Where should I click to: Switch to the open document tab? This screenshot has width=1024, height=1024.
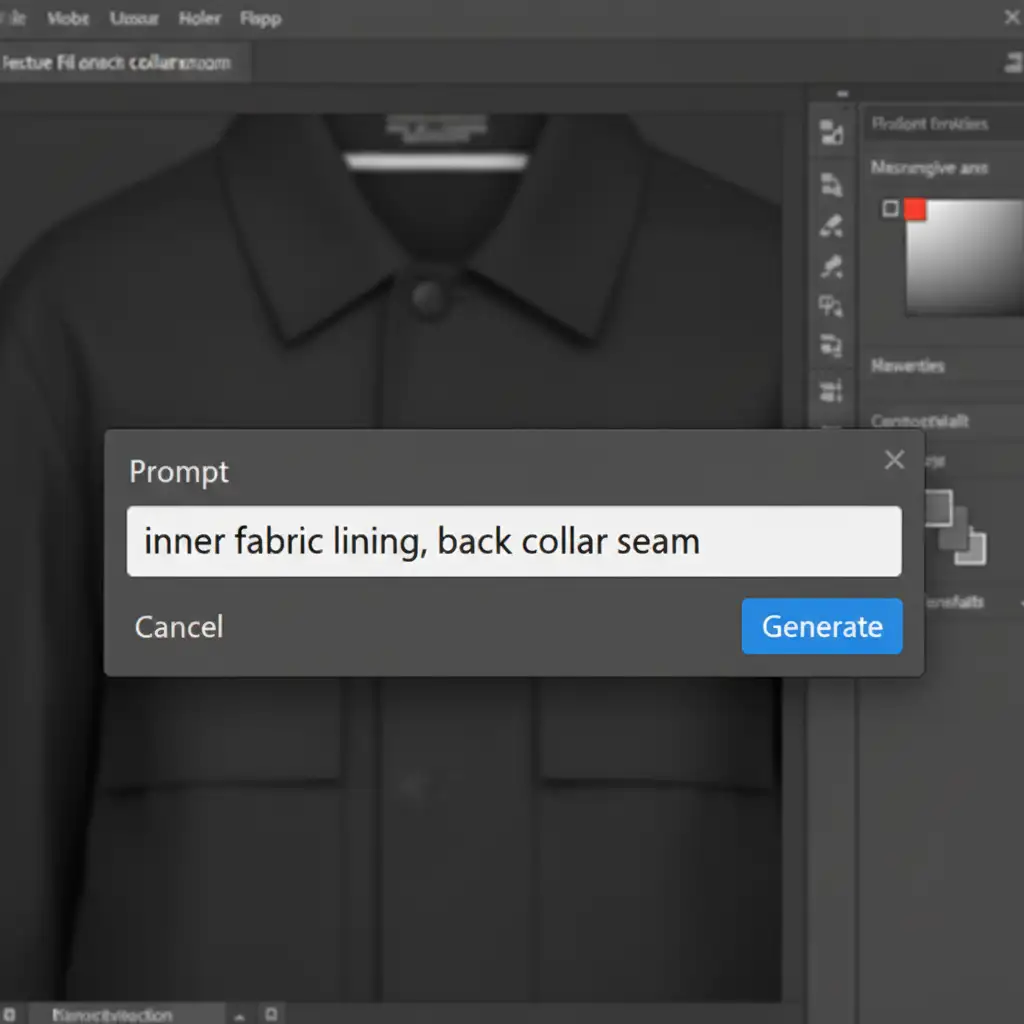(117, 63)
